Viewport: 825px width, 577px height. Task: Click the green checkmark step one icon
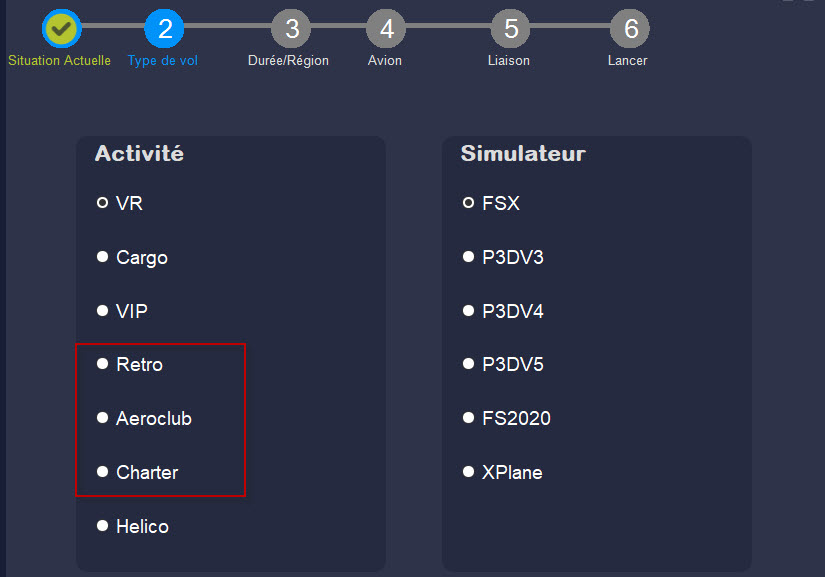62,28
